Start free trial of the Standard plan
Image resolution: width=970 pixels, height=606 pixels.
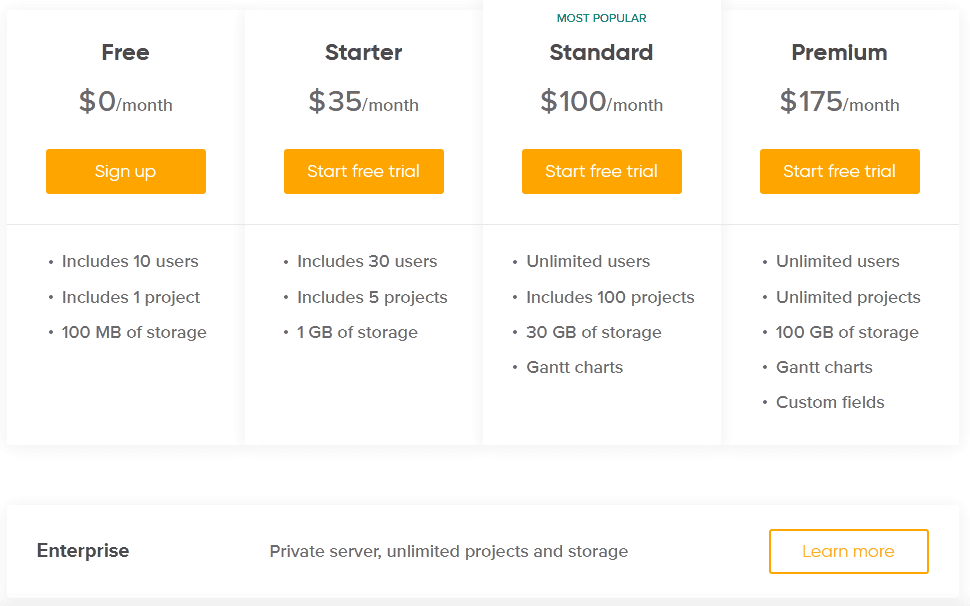pyautogui.click(x=601, y=171)
